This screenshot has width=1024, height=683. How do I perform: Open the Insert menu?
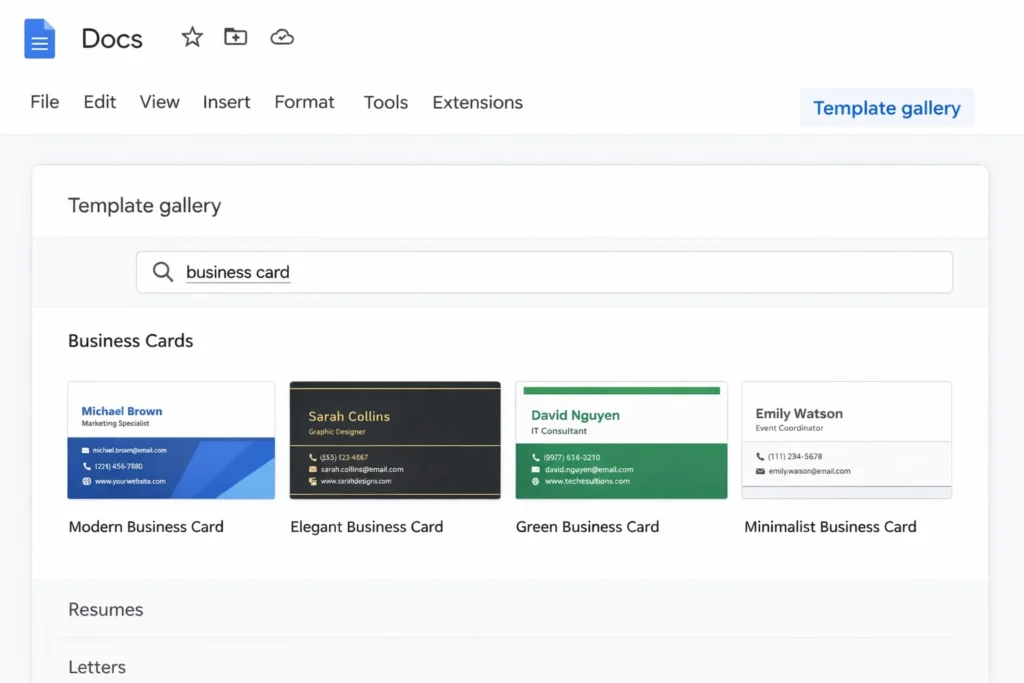tap(226, 102)
